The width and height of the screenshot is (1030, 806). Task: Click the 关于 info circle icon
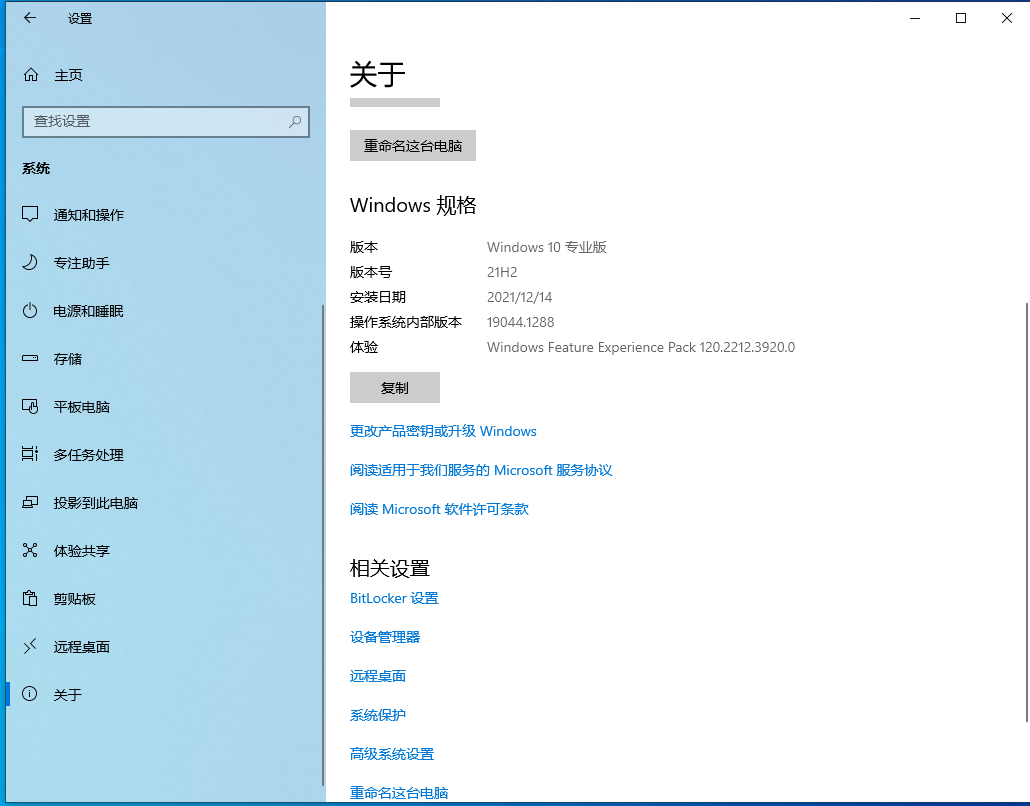pos(30,694)
